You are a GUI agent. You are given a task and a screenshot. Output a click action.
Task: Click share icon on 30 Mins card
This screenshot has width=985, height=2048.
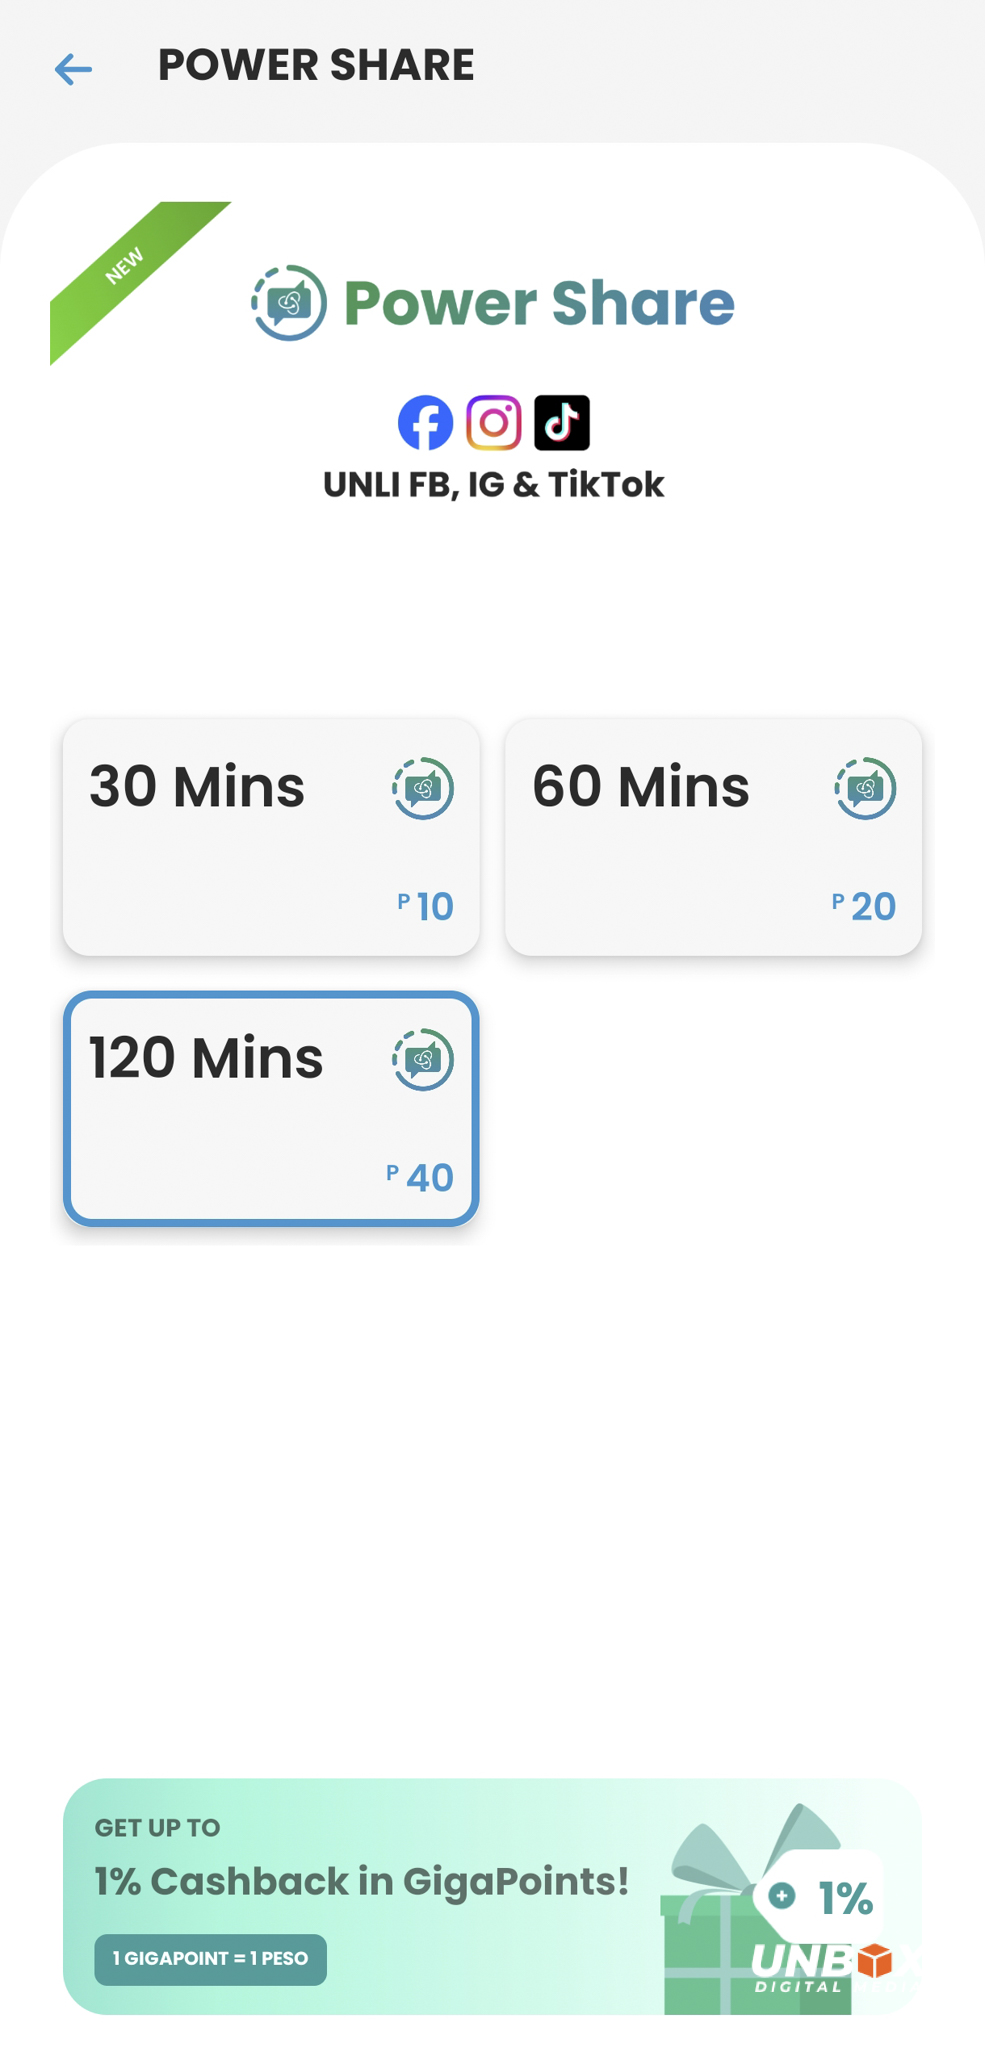[x=423, y=788]
